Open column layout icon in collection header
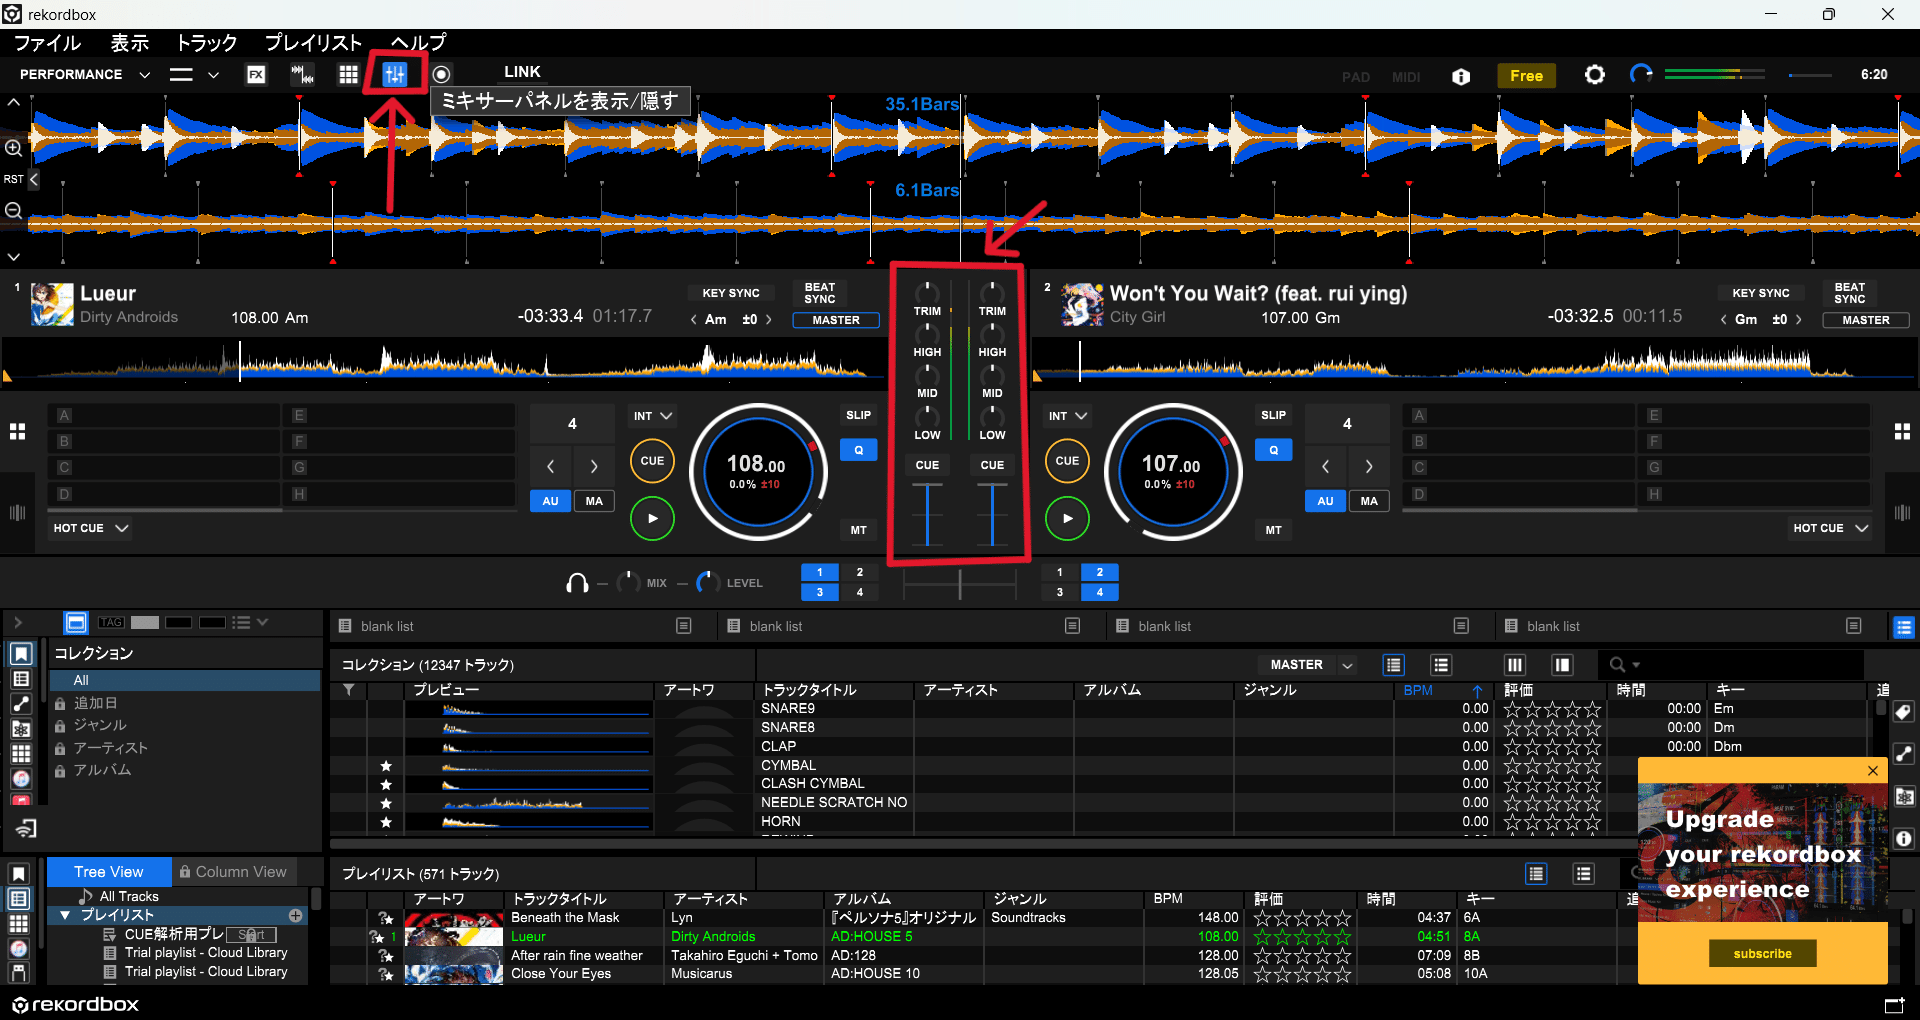The height and width of the screenshot is (1020, 1920). tap(1515, 665)
